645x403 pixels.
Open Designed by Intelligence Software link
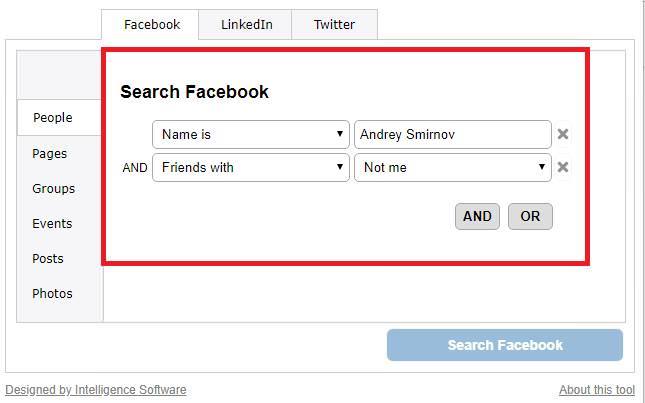click(x=96, y=389)
